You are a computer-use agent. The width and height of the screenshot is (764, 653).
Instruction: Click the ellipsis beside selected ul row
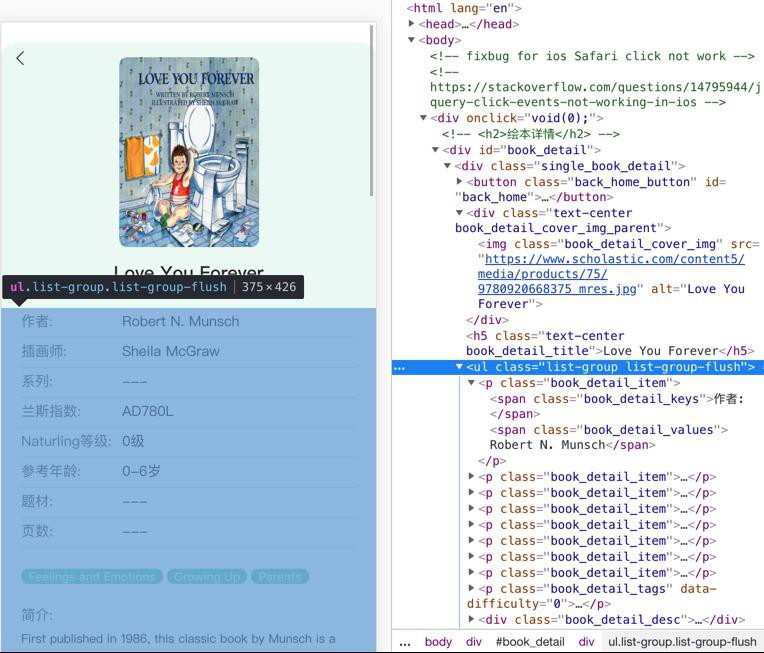(400, 368)
